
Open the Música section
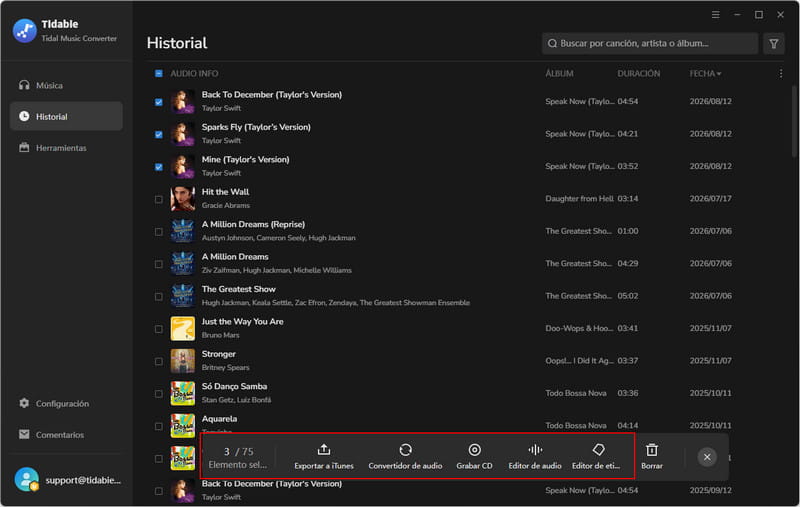point(66,85)
